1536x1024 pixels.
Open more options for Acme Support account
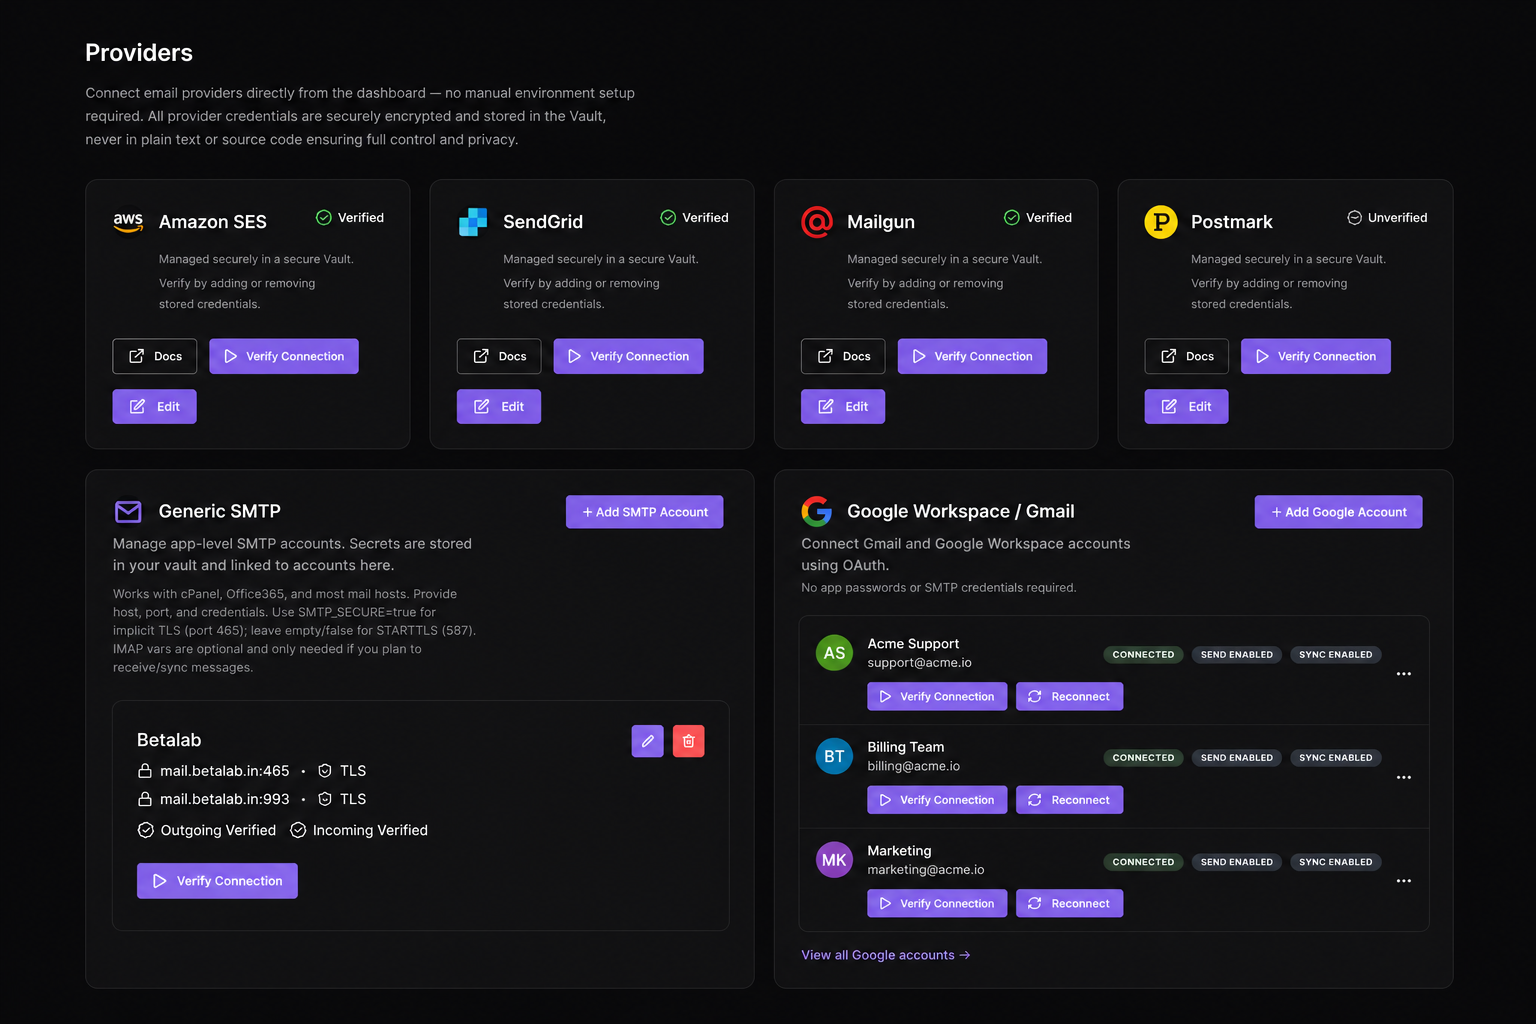[x=1404, y=674]
